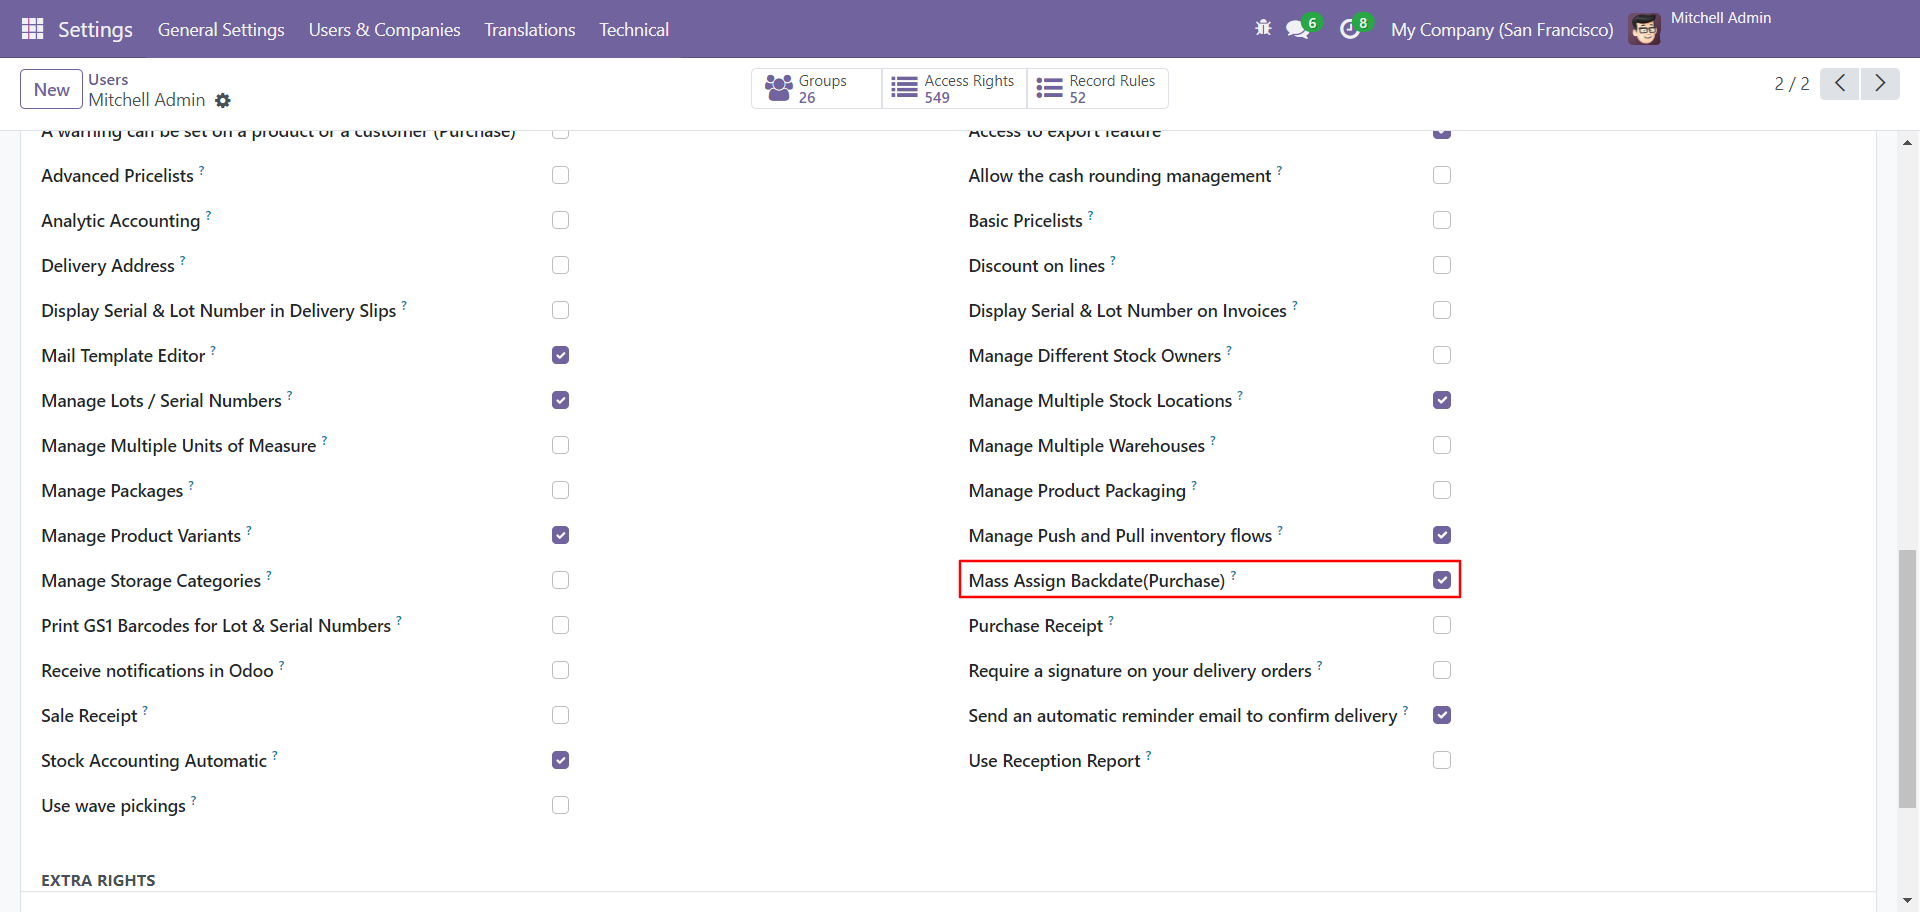Open My Company (San Francisco) company switcher

(x=1501, y=29)
